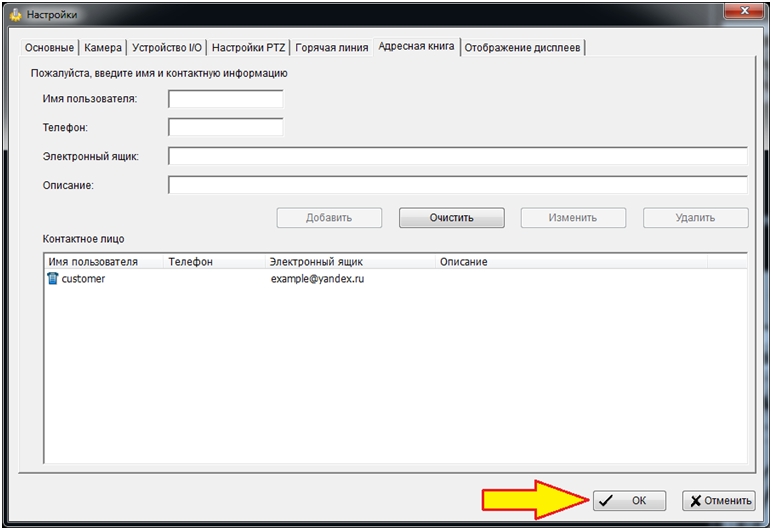Click the Имя пользователя input field

pos(226,99)
